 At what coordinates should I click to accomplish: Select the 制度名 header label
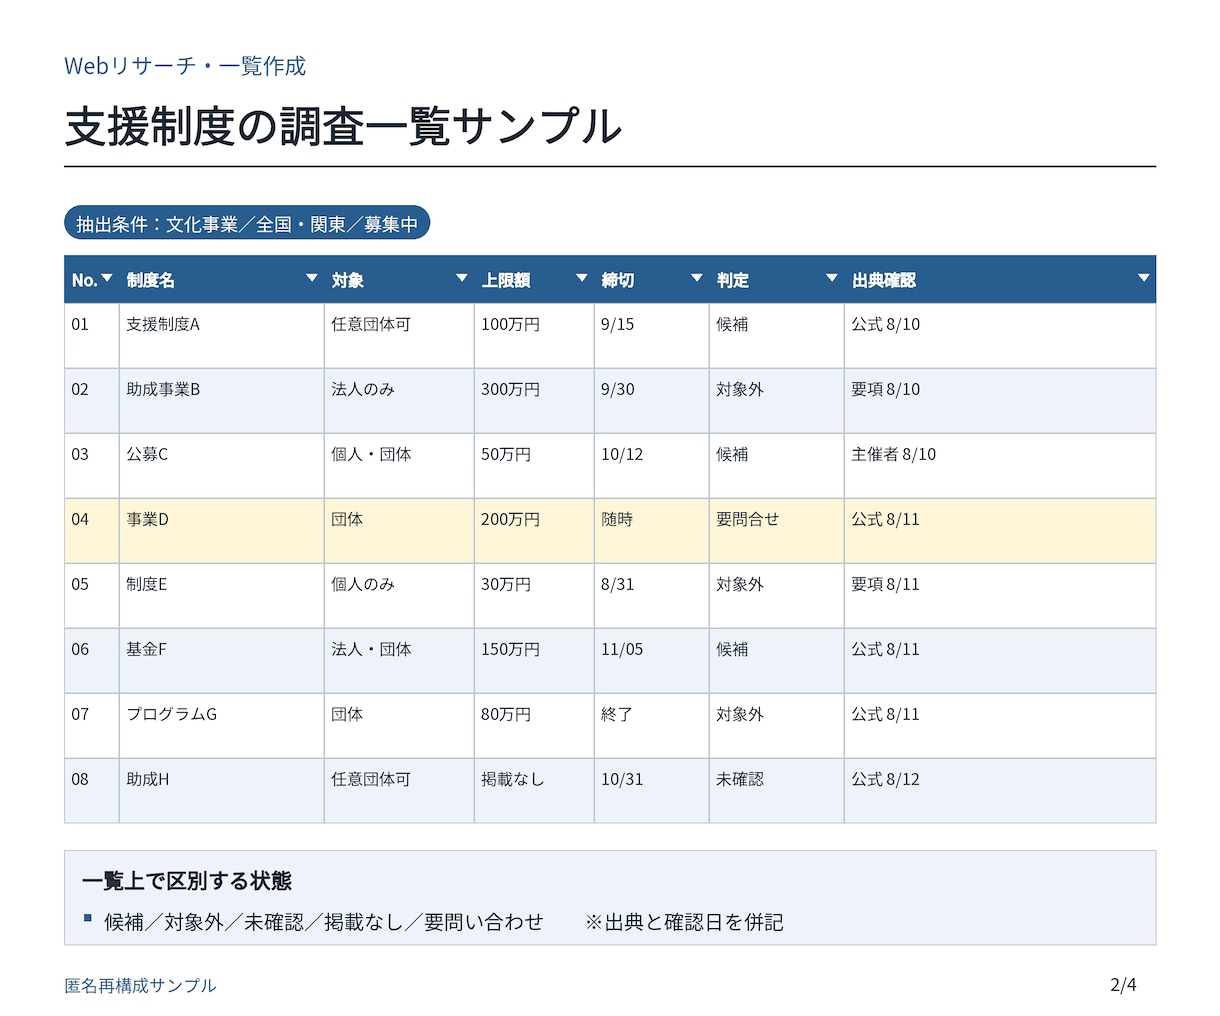(x=151, y=281)
